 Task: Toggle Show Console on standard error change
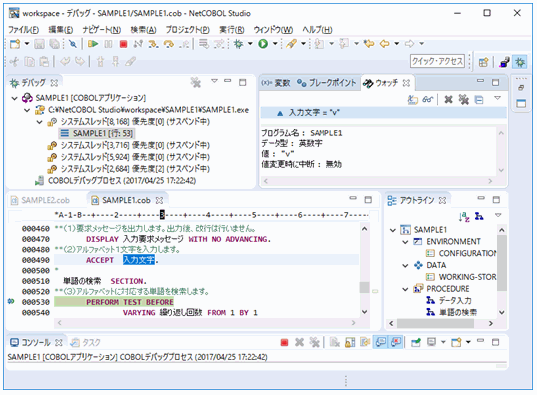click(396, 342)
